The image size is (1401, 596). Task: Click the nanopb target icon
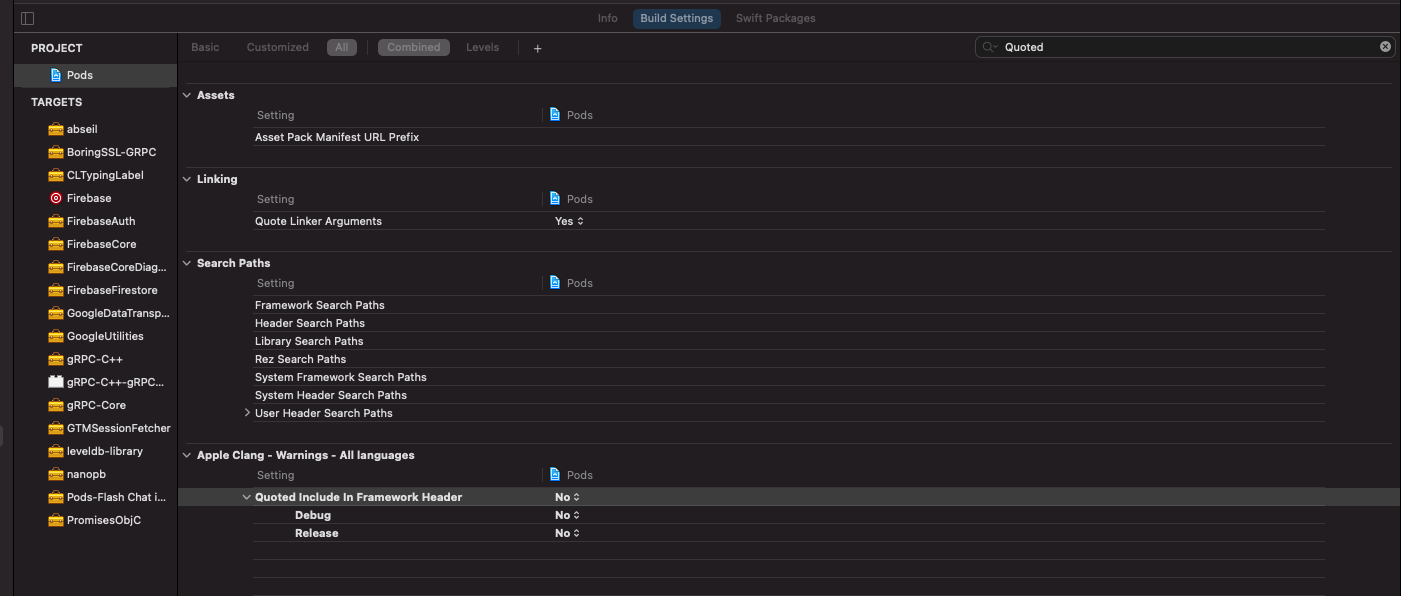pos(56,474)
